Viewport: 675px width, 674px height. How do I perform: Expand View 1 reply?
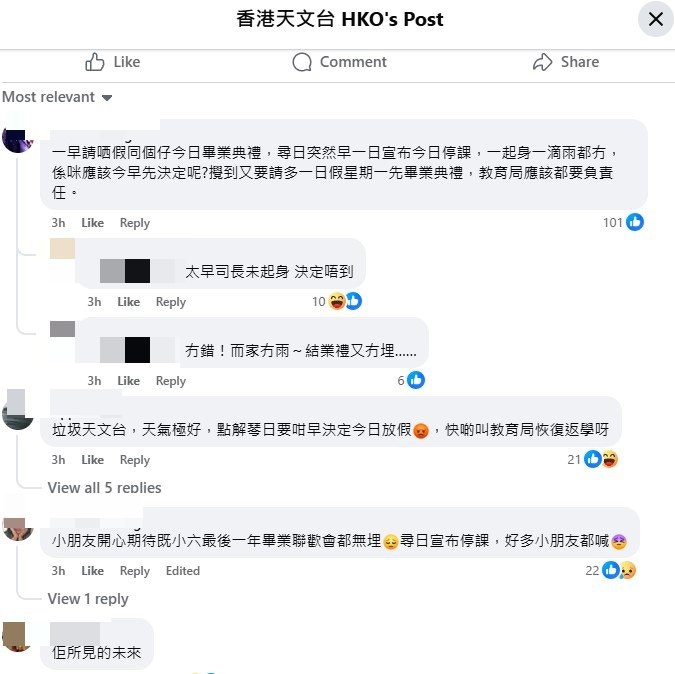coord(88,599)
